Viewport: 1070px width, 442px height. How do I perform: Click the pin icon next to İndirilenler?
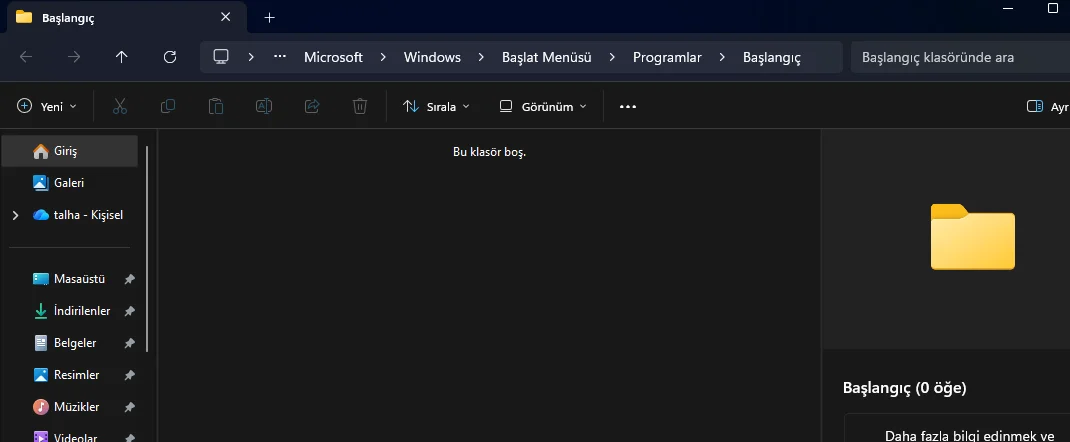(130, 311)
